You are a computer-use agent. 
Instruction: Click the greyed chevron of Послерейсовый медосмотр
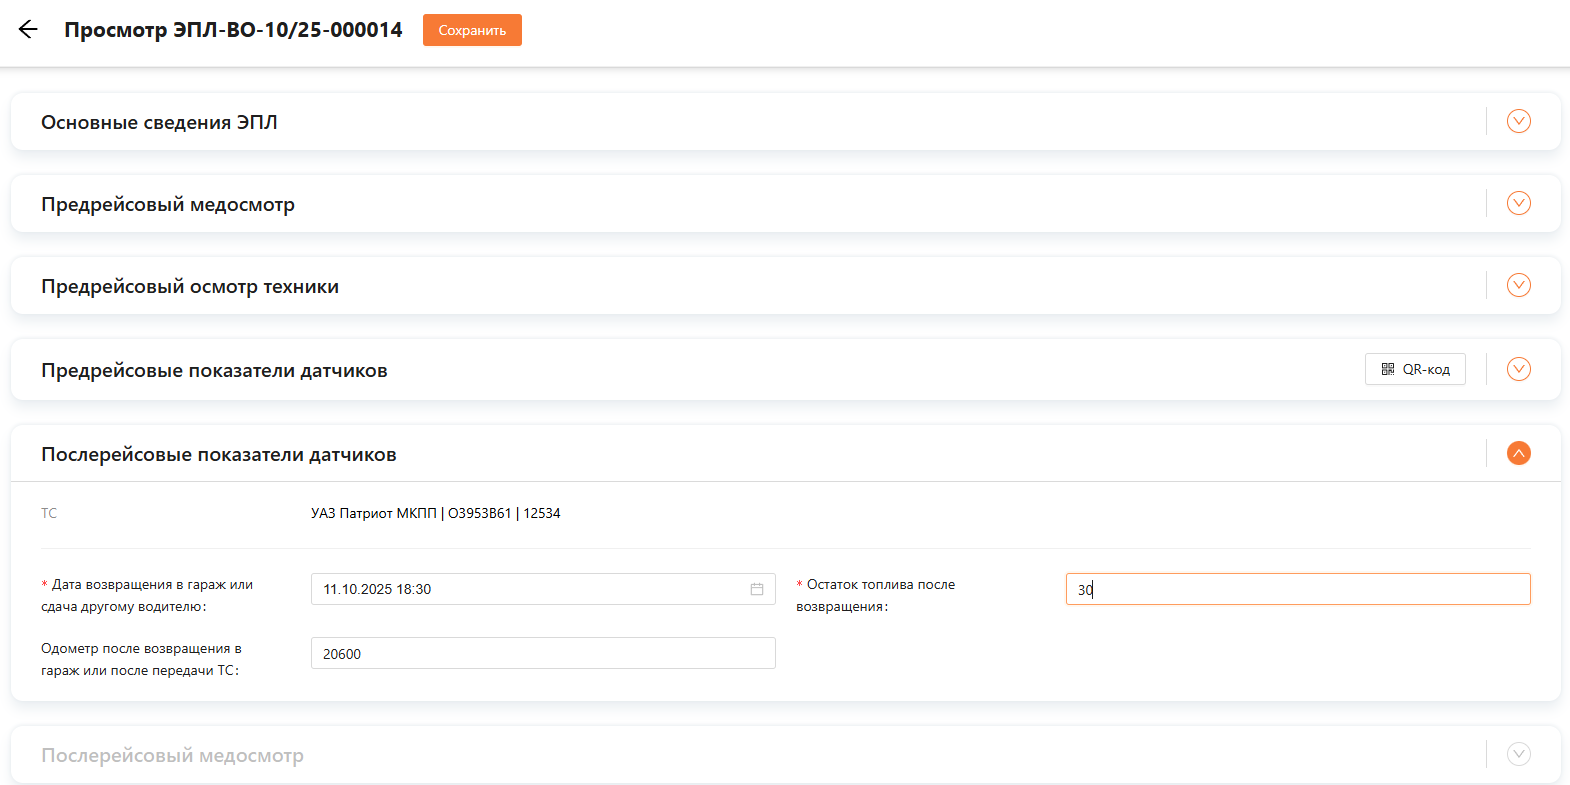[1518, 754]
